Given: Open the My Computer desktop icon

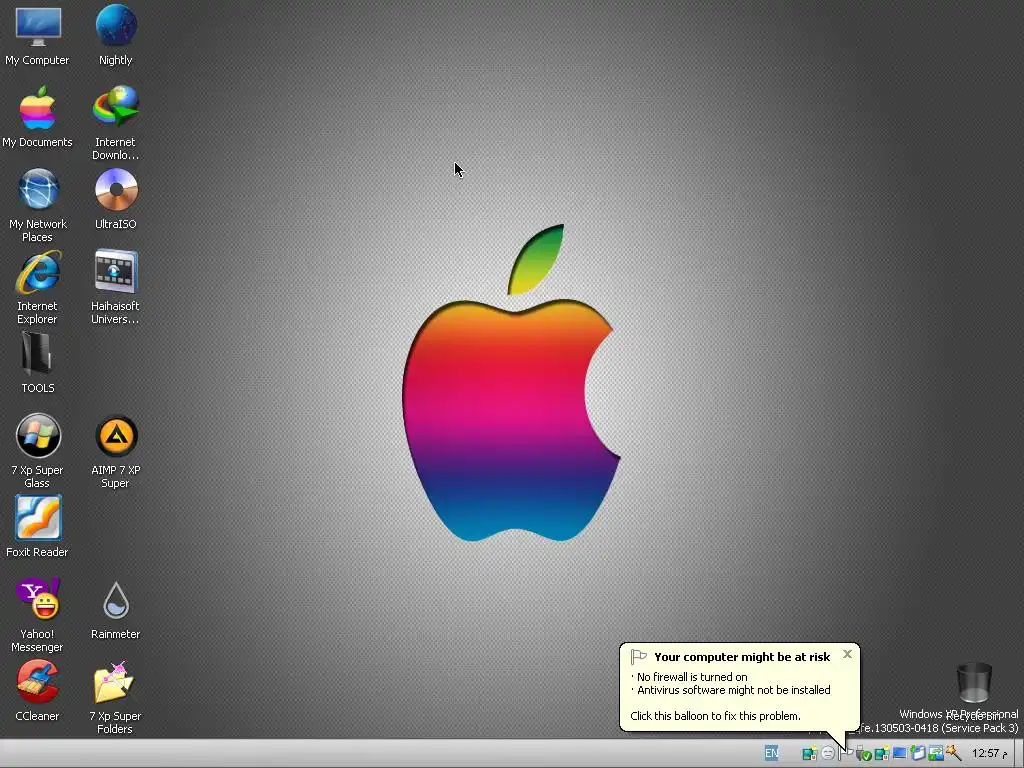Looking at the screenshot, I should tap(37, 37).
